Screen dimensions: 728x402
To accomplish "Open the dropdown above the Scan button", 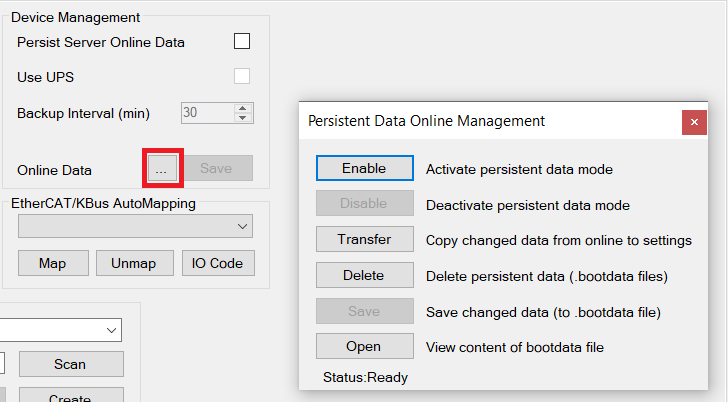I will click(60, 330).
